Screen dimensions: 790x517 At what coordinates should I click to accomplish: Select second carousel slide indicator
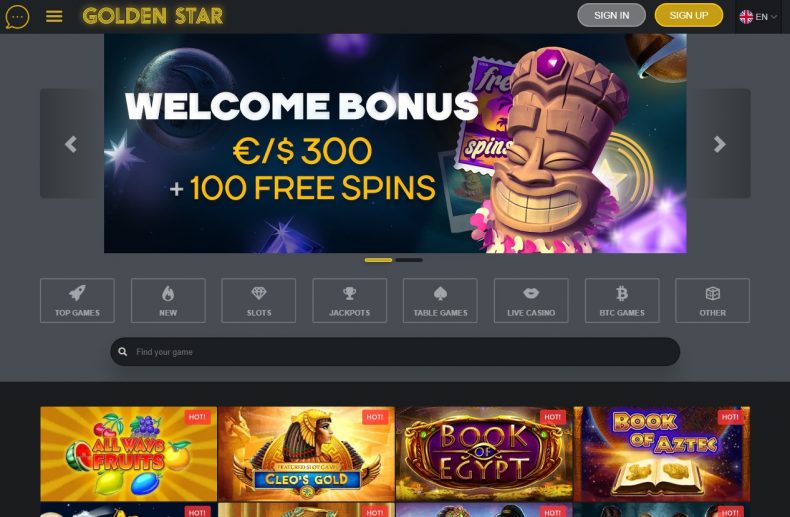point(409,260)
